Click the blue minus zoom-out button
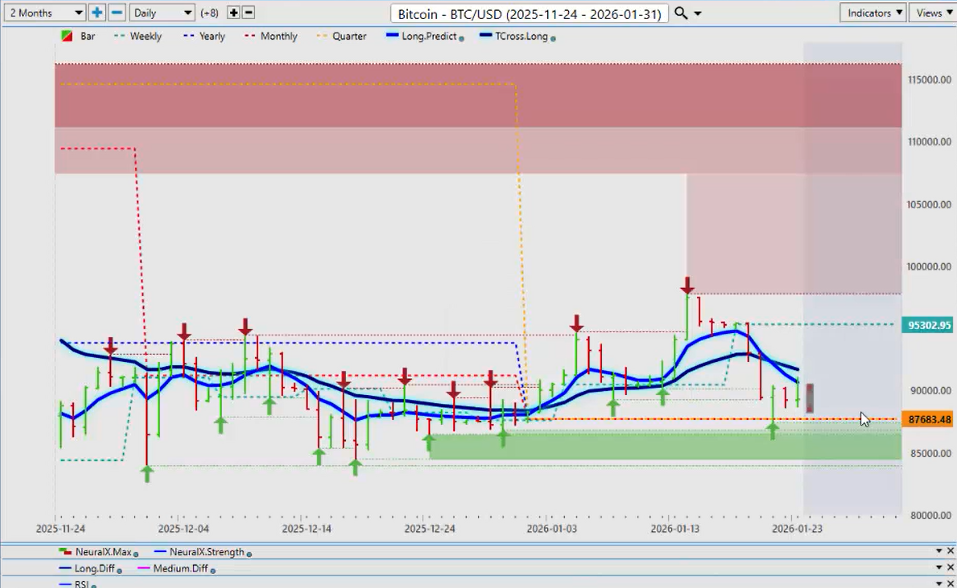 click(x=116, y=13)
